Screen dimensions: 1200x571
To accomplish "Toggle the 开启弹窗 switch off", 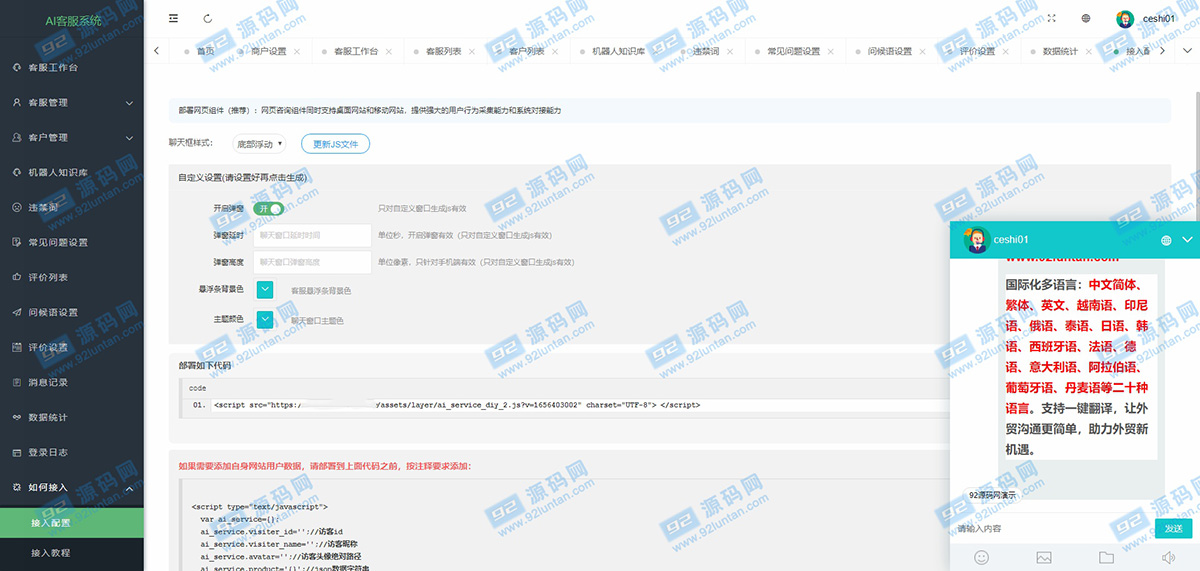I will coord(268,208).
